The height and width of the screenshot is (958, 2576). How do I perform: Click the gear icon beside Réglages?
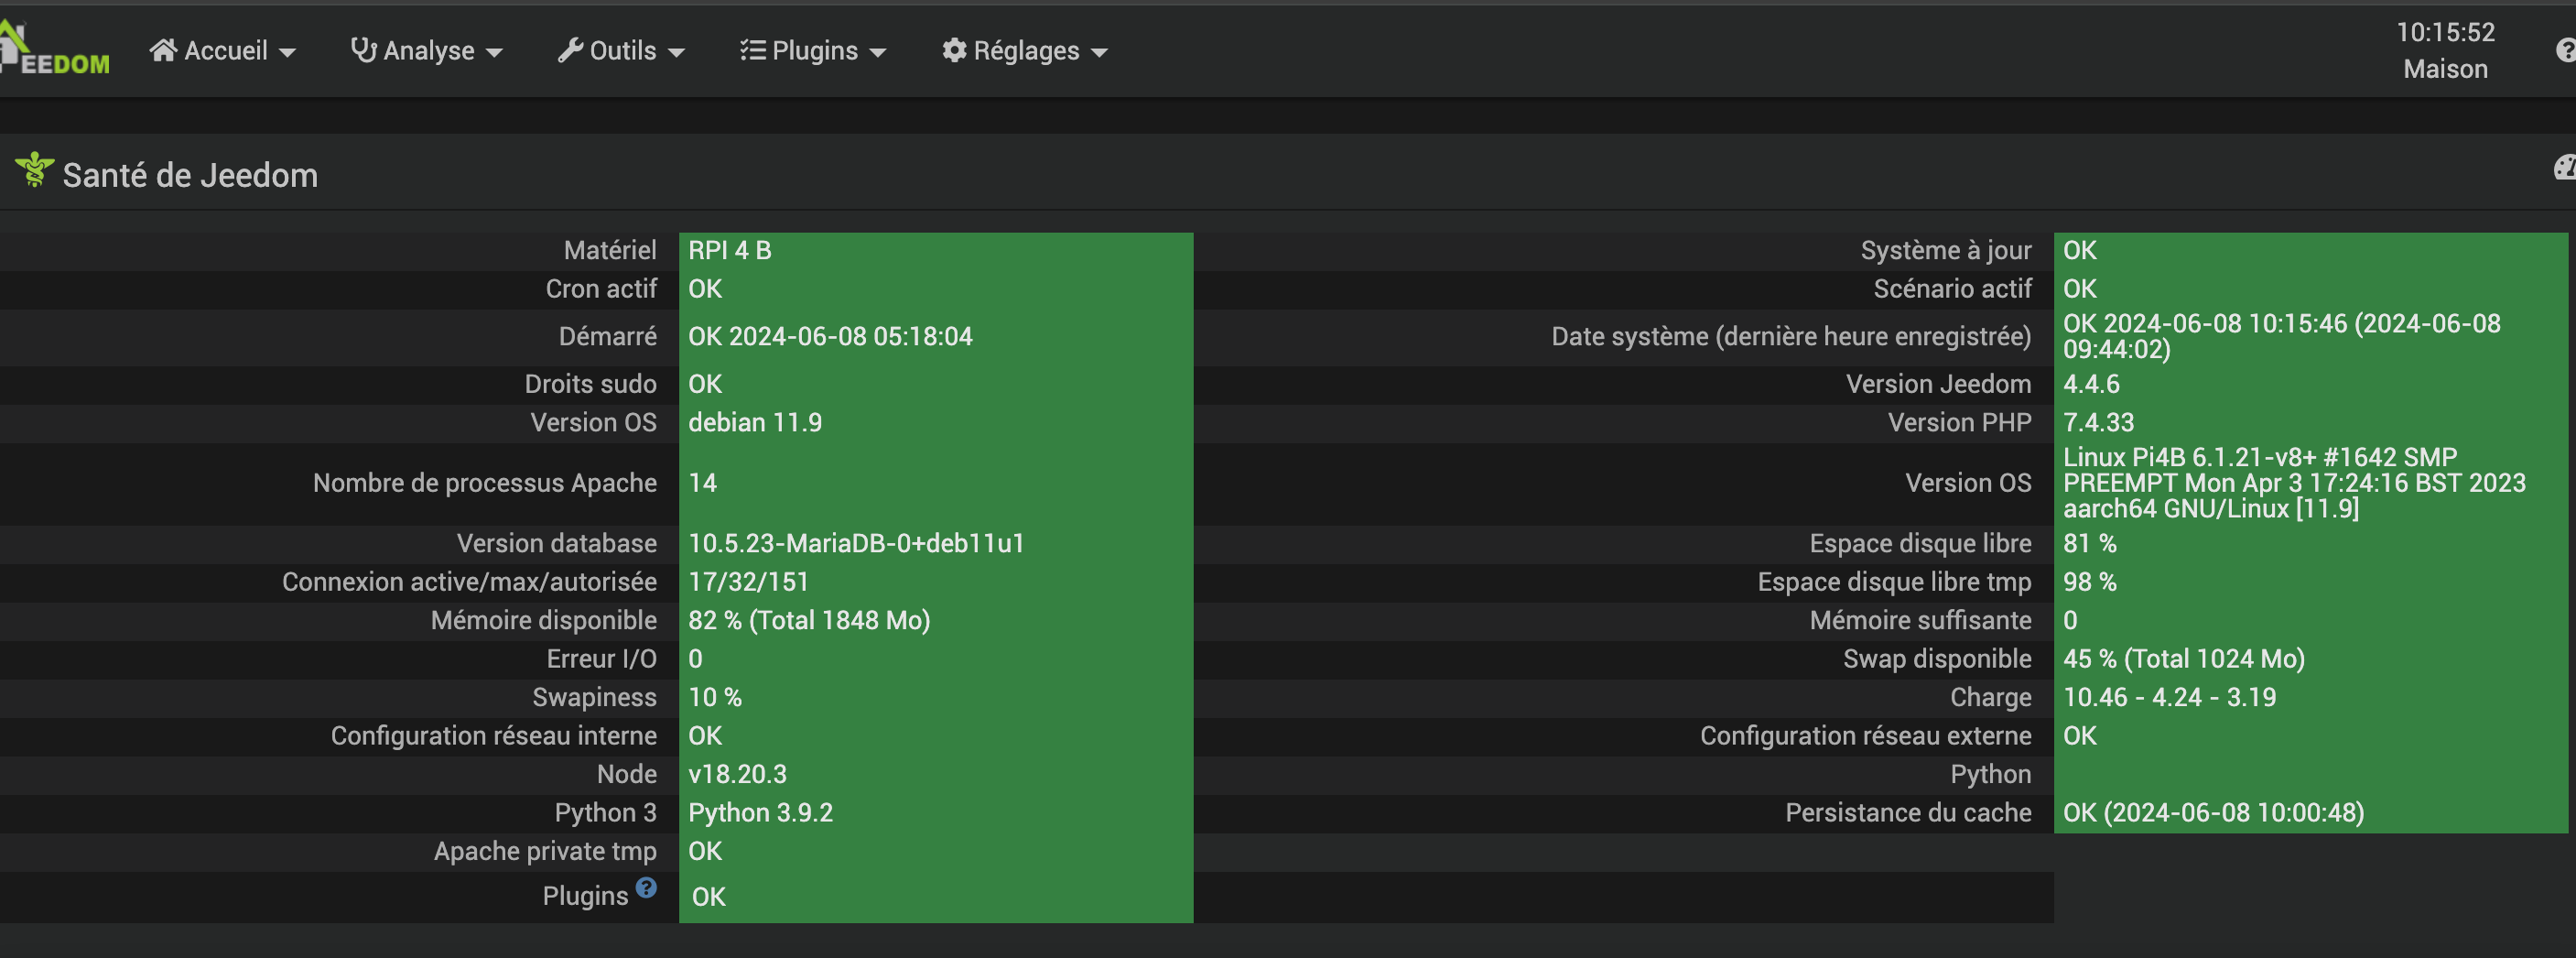click(954, 50)
